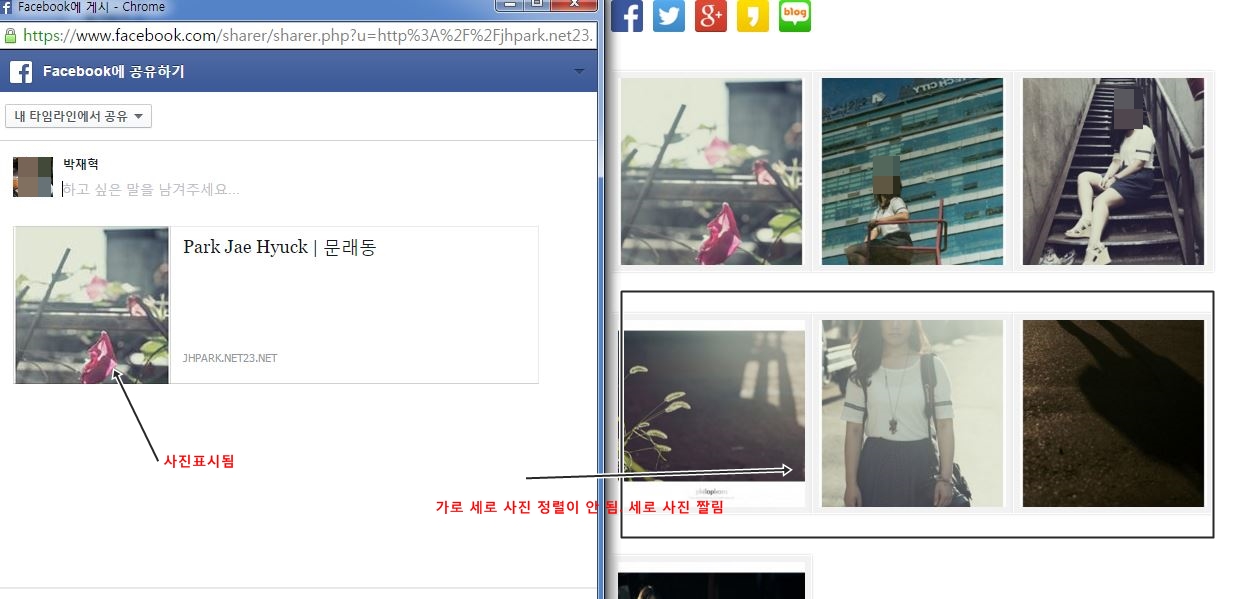1234x599 pixels.
Task: Click the Facebook share icon
Action: point(627,15)
